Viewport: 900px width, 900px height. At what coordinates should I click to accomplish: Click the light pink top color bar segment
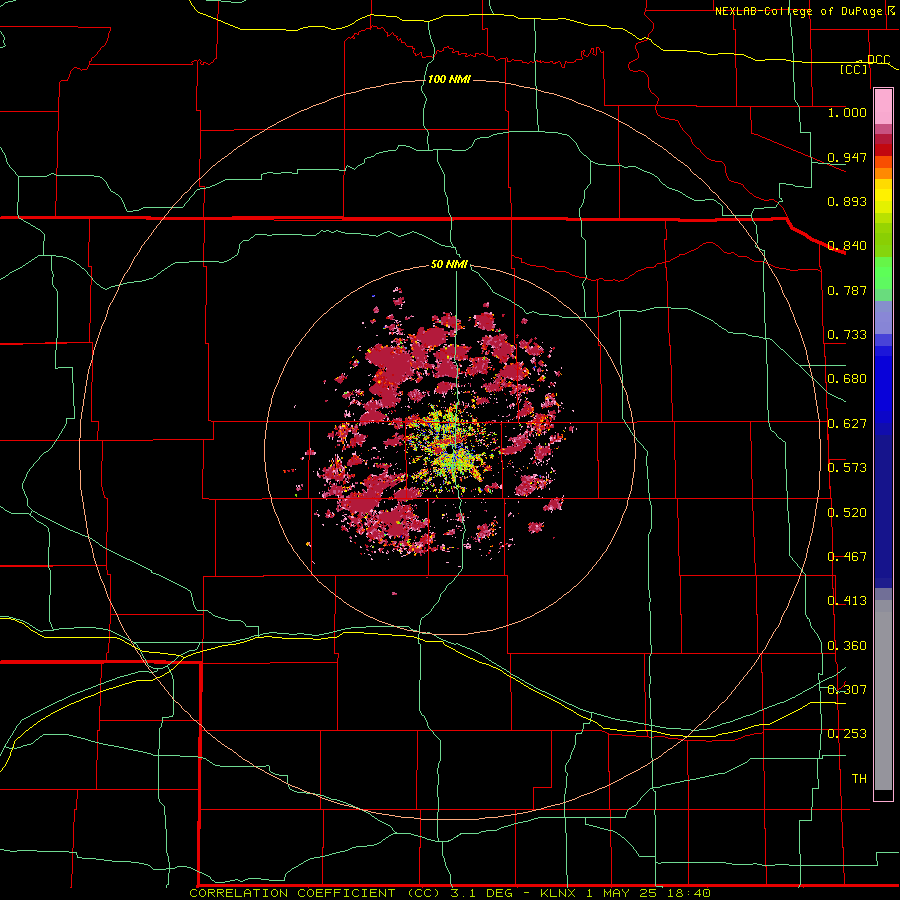(883, 107)
